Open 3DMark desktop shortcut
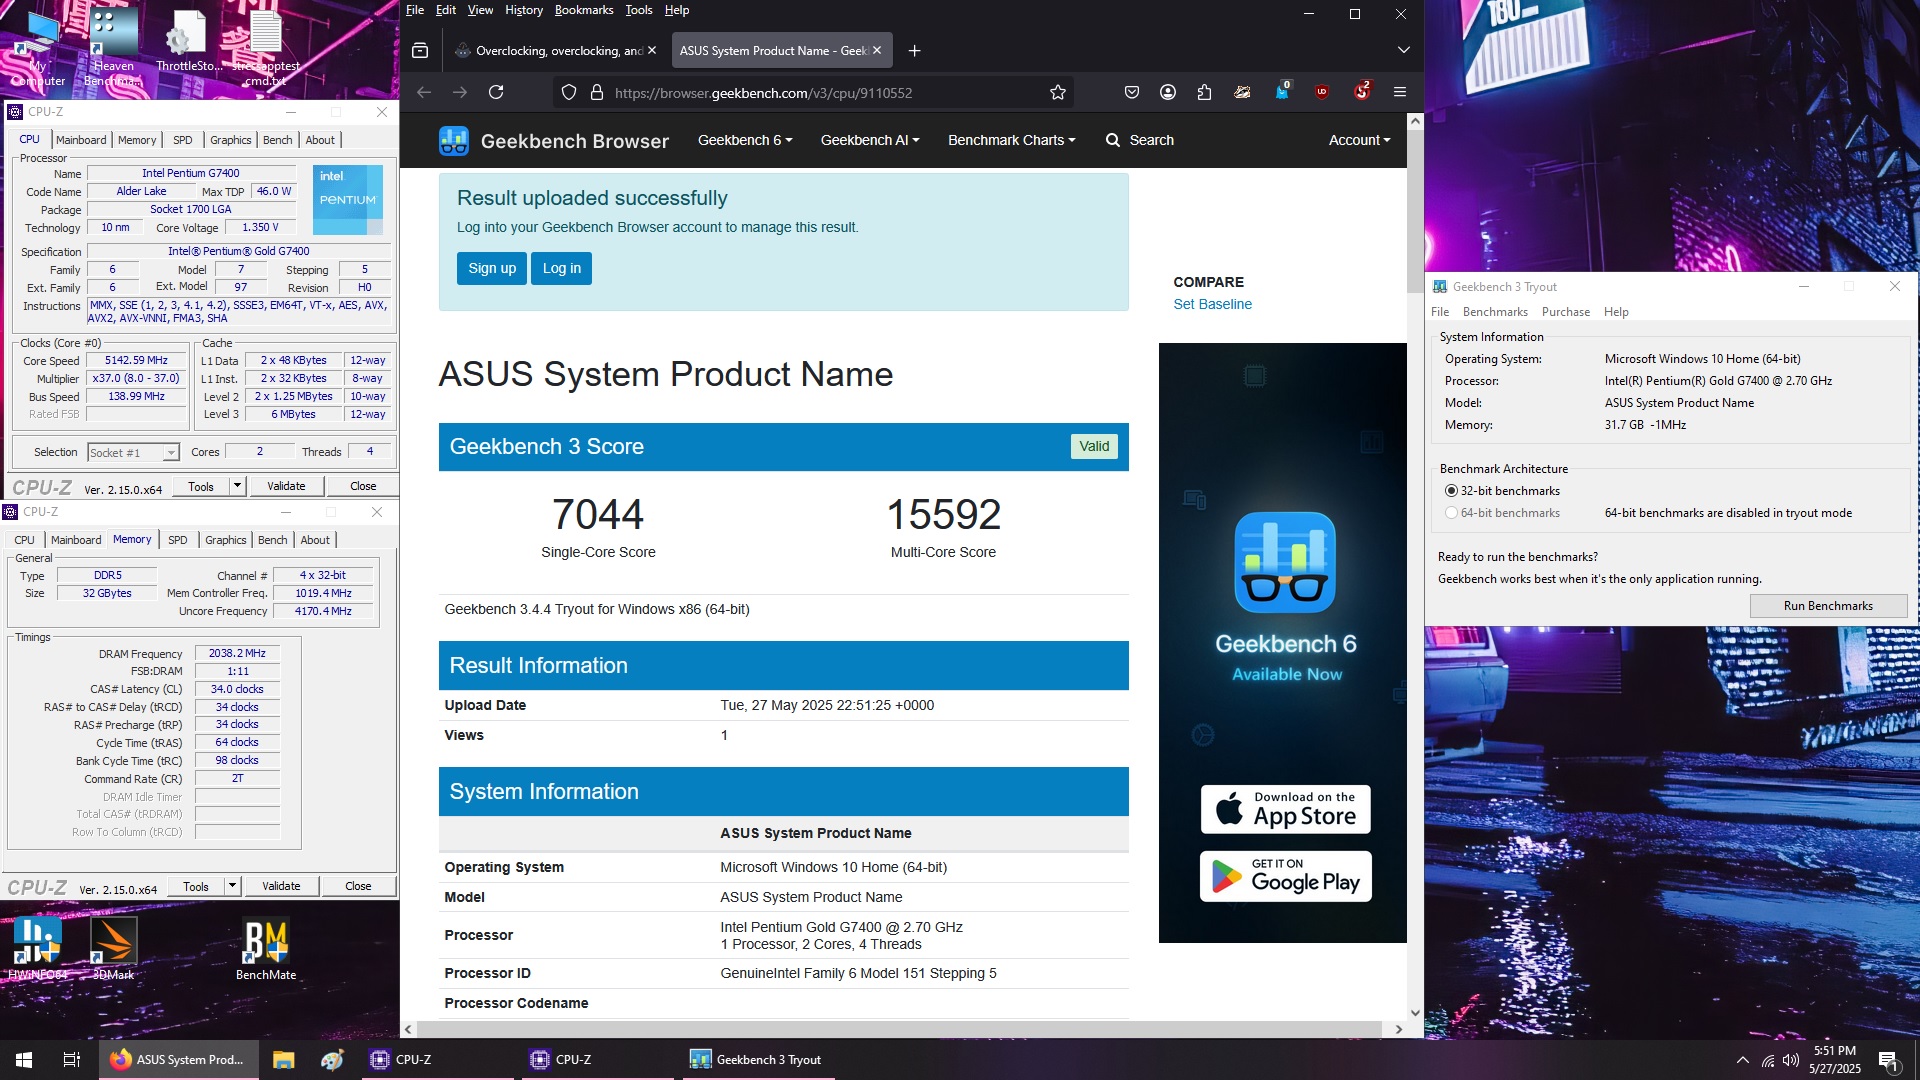The width and height of the screenshot is (1920, 1080). (x=113, y=947)
